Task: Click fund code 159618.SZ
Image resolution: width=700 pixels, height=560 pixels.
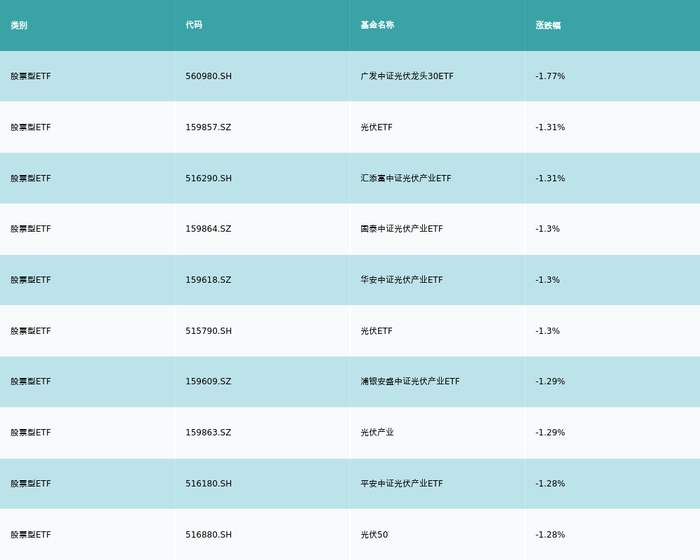Action: [209, 280]
